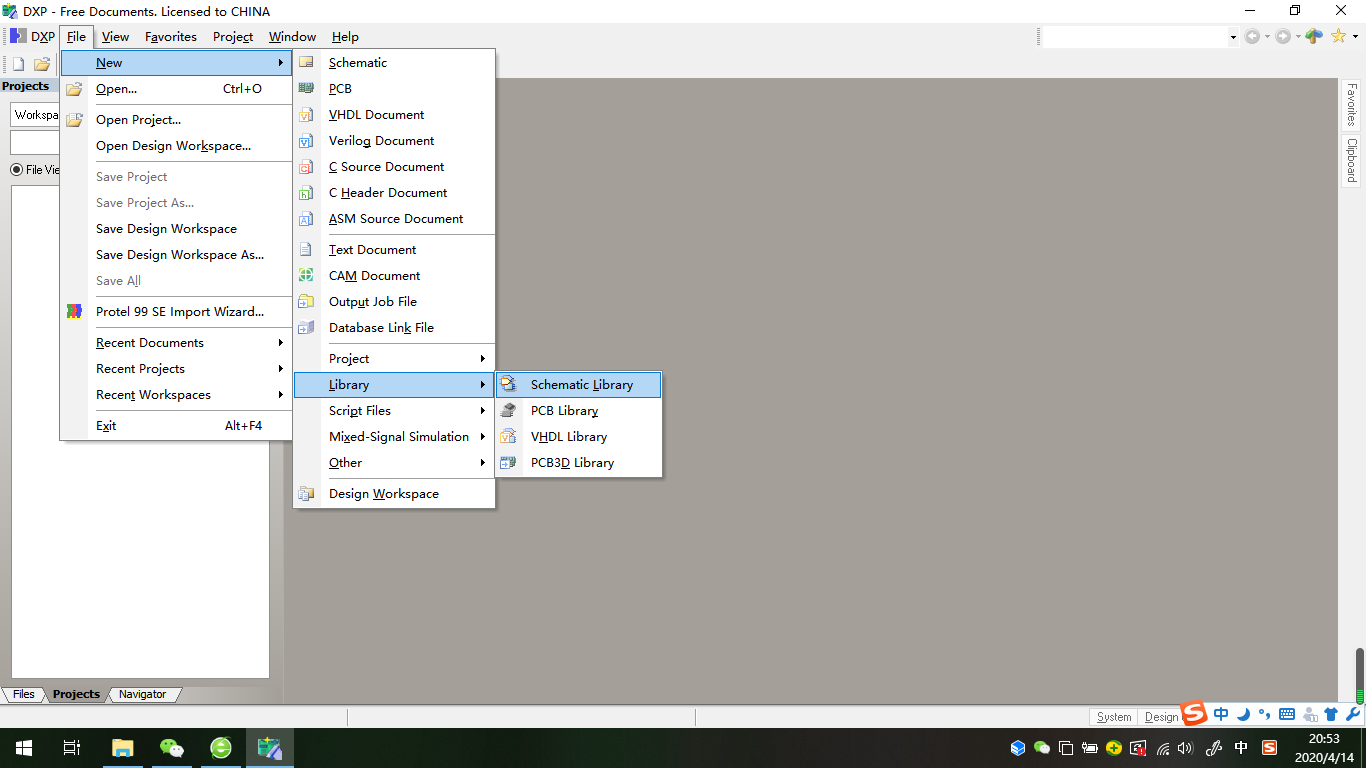Click the empty address bar field
The height and width of the screenshot is (768, 1366).
click(1133, 37)
